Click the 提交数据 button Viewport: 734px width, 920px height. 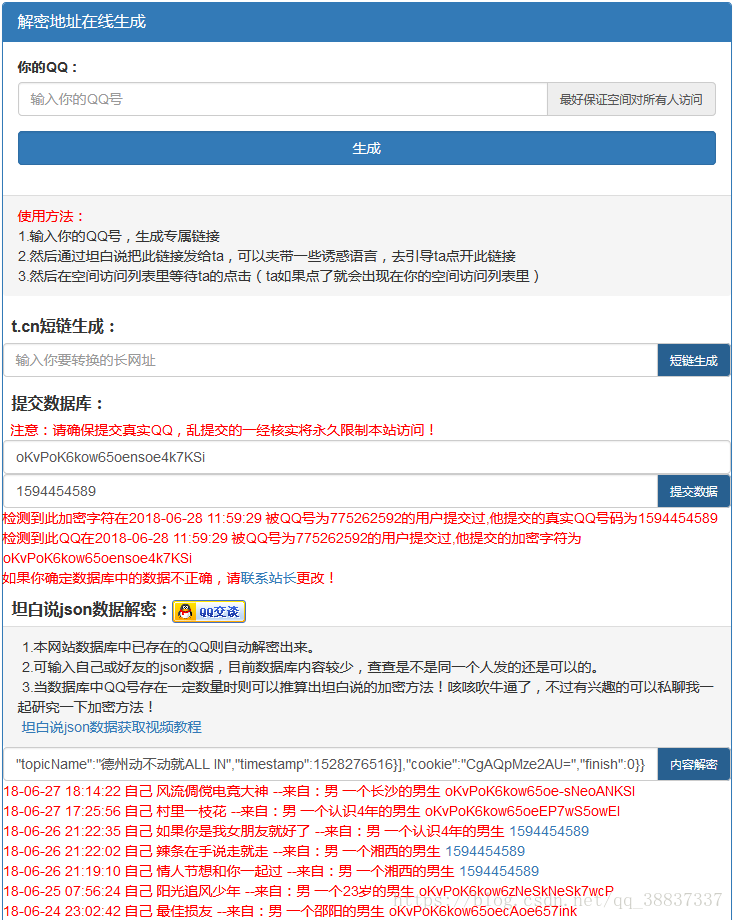(694, 491)
